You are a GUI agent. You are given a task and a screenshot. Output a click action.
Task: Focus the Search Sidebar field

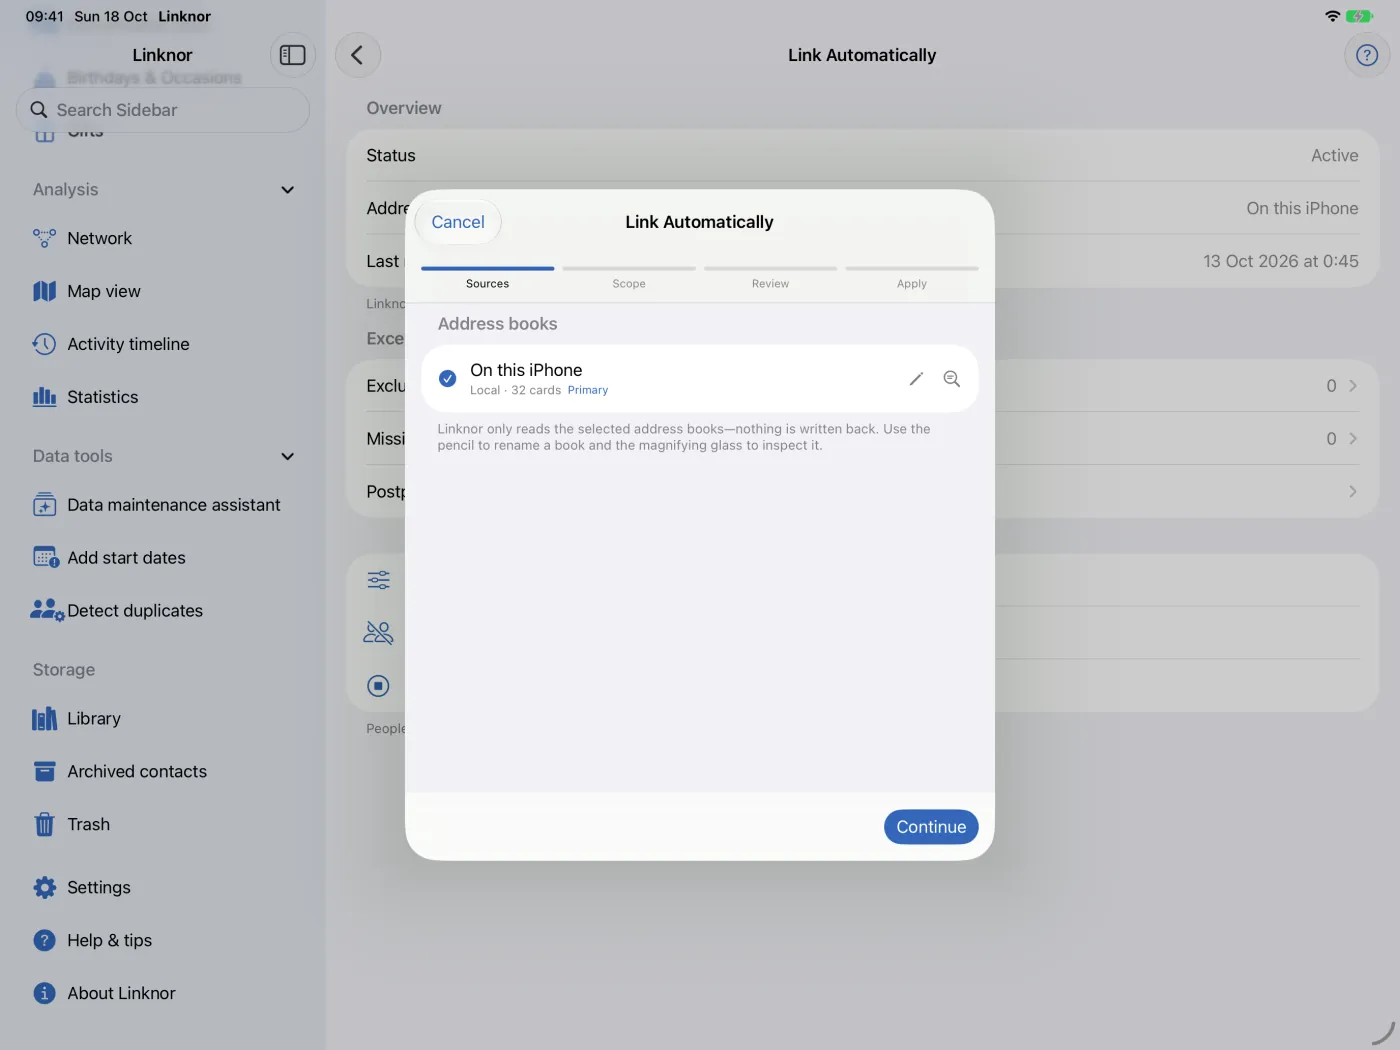pyautogui.click(x=163, y=110)
